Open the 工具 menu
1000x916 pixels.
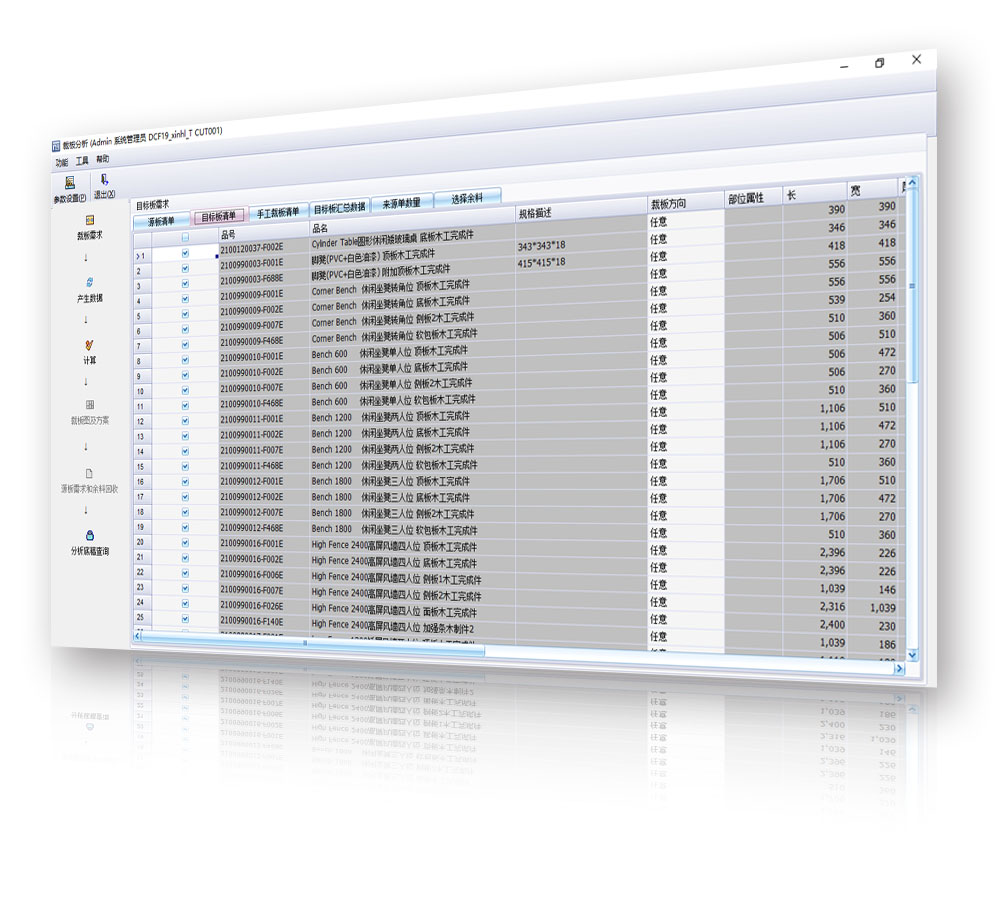[83, 160]
